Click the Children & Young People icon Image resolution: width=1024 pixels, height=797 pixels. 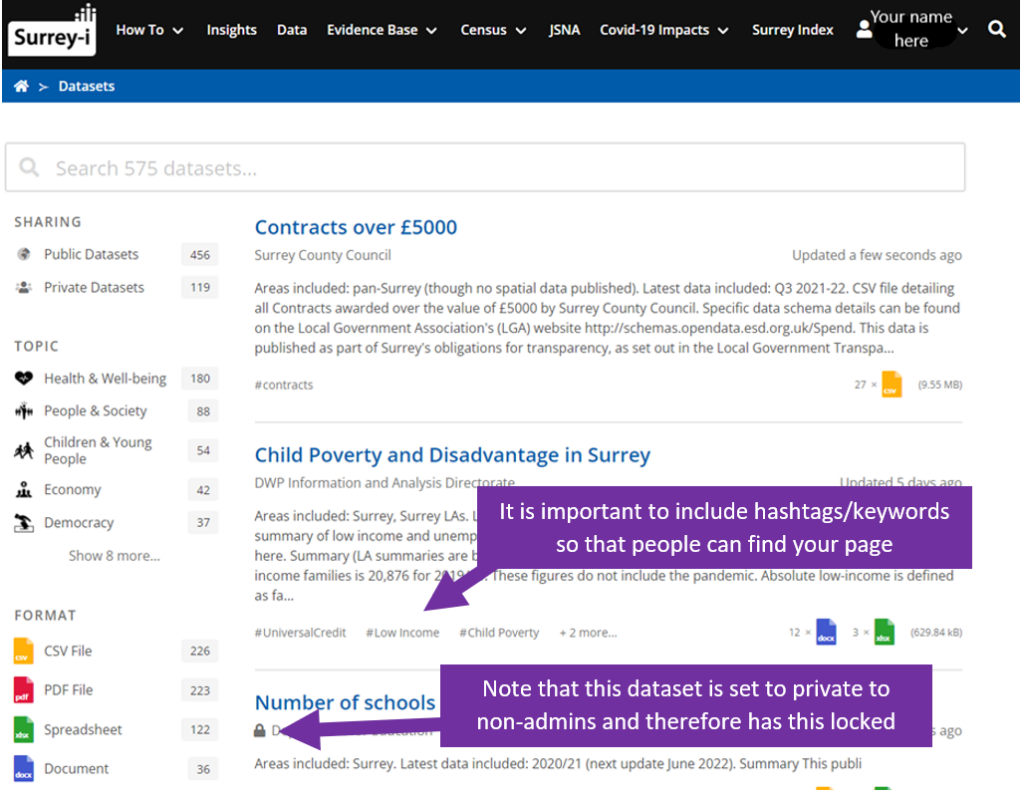click(24, 450)
